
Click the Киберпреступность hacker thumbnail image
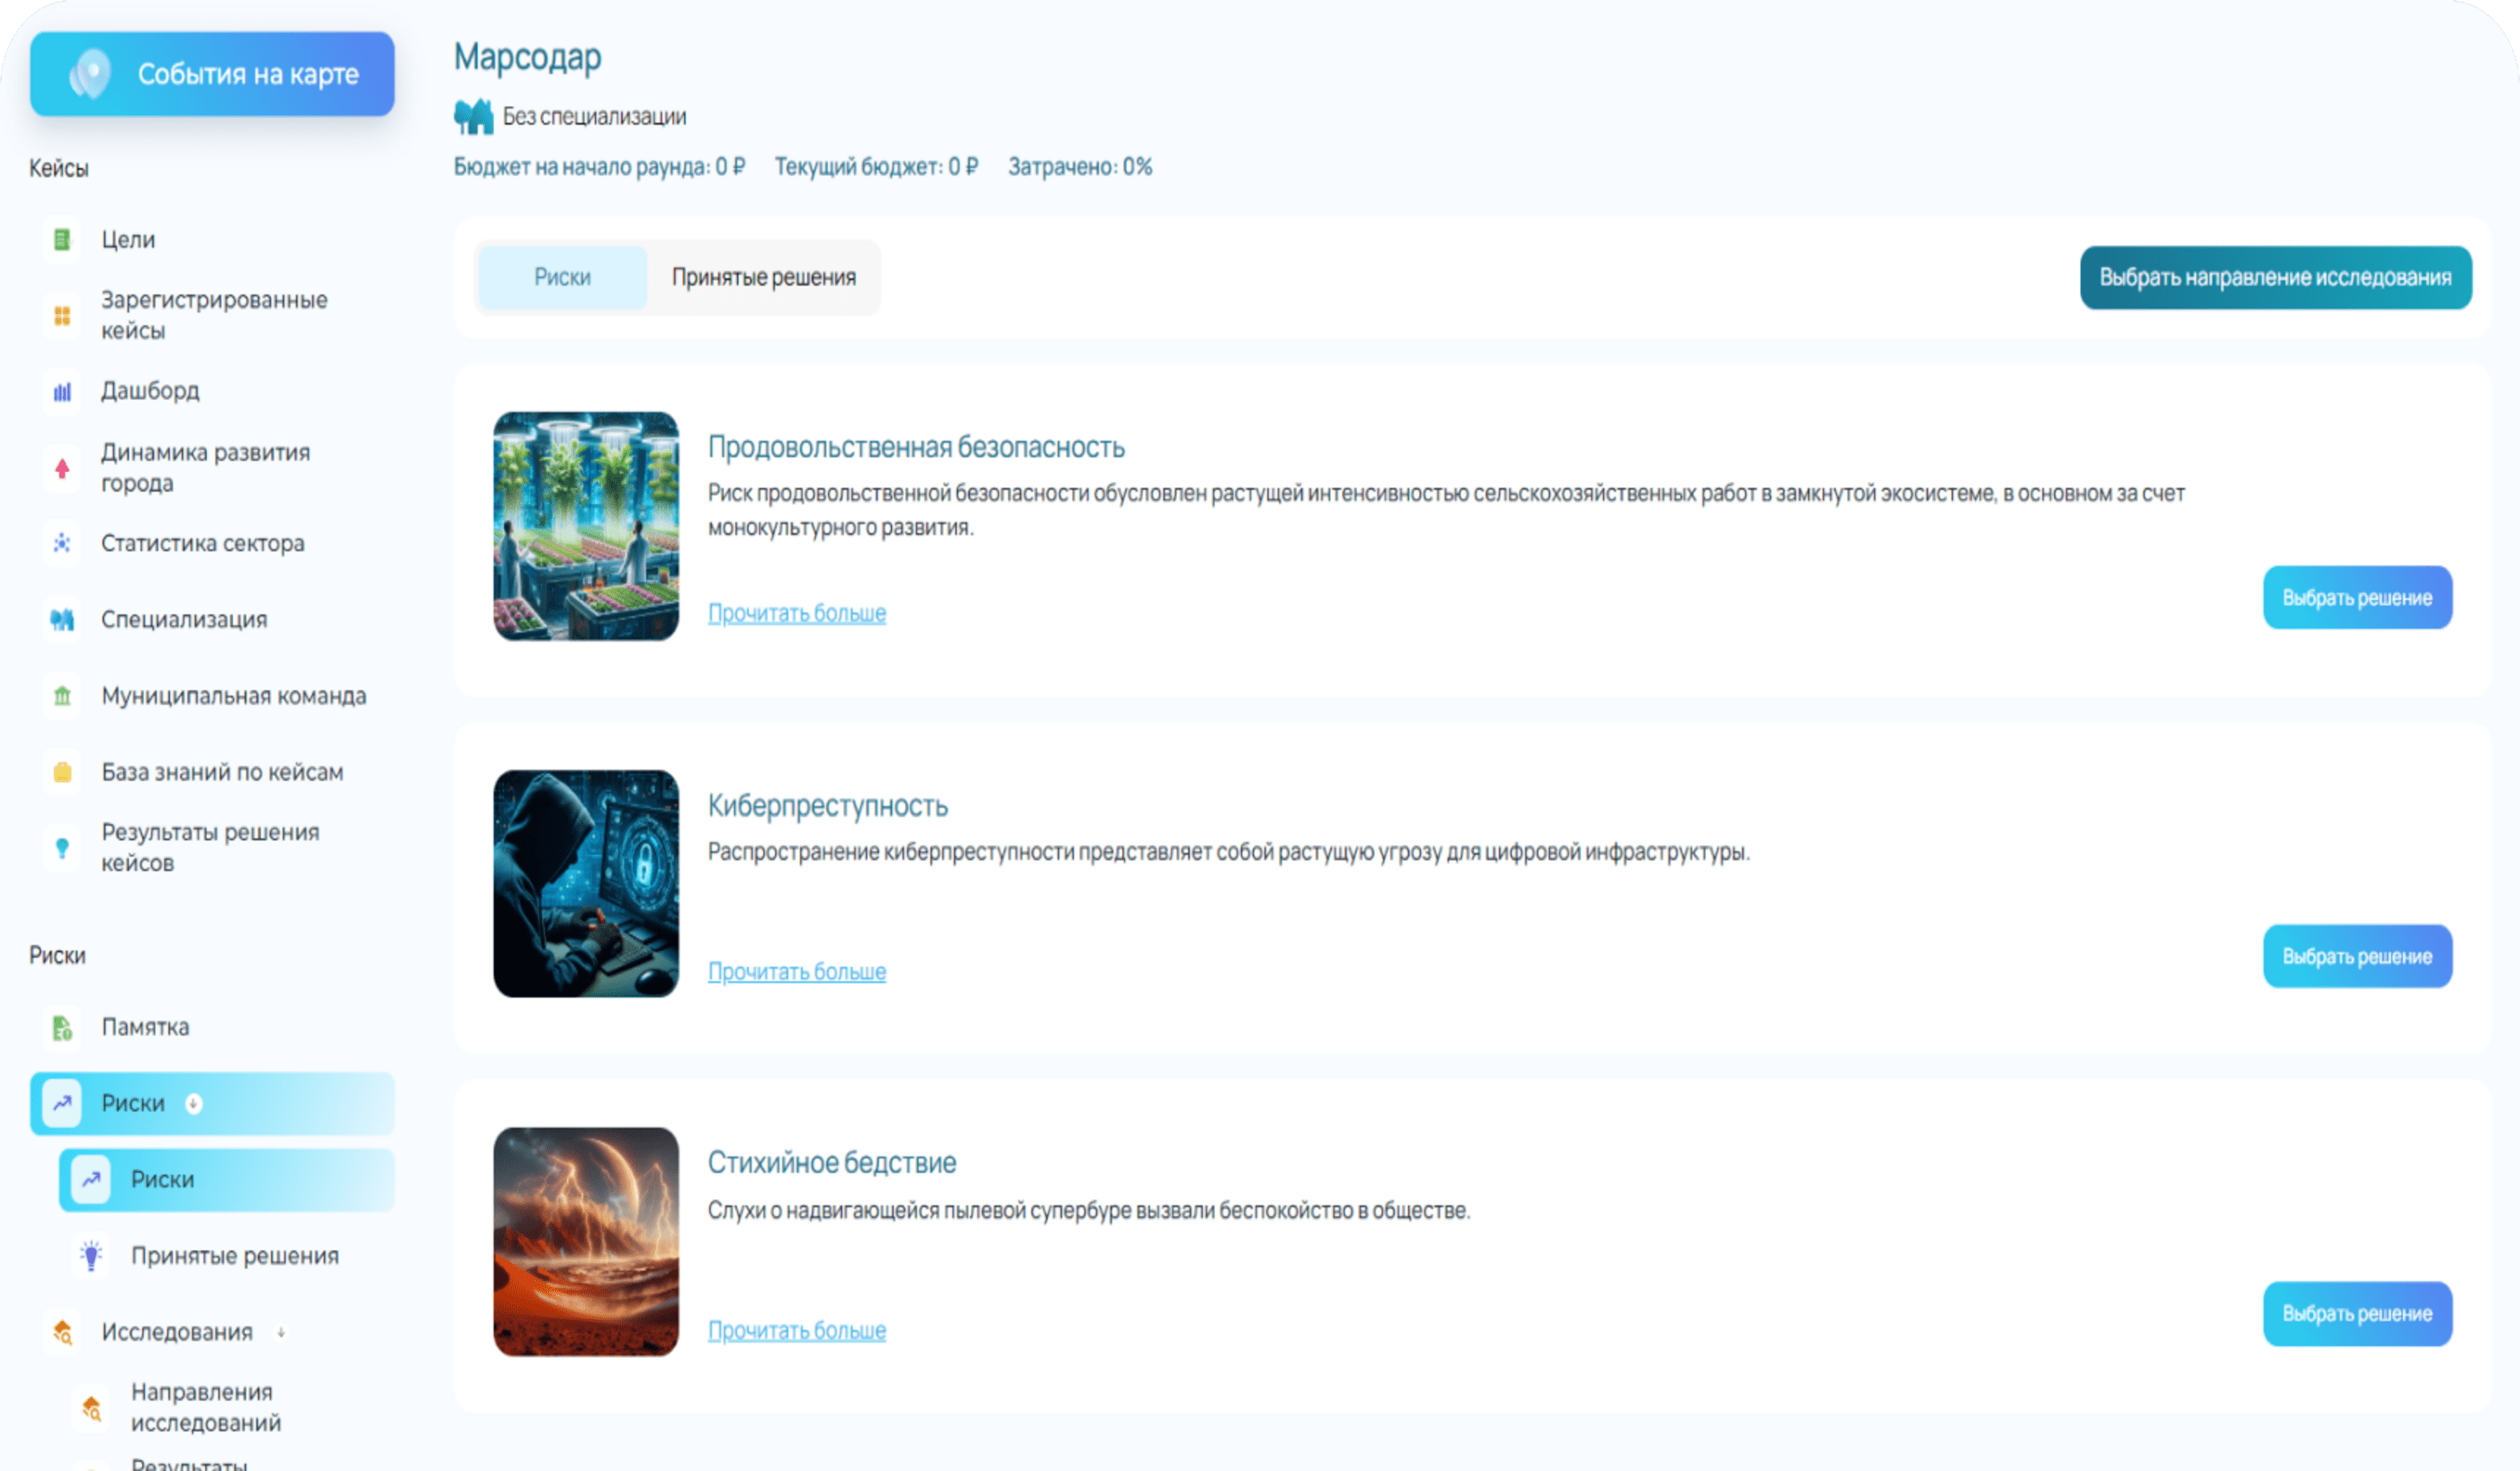585,883
